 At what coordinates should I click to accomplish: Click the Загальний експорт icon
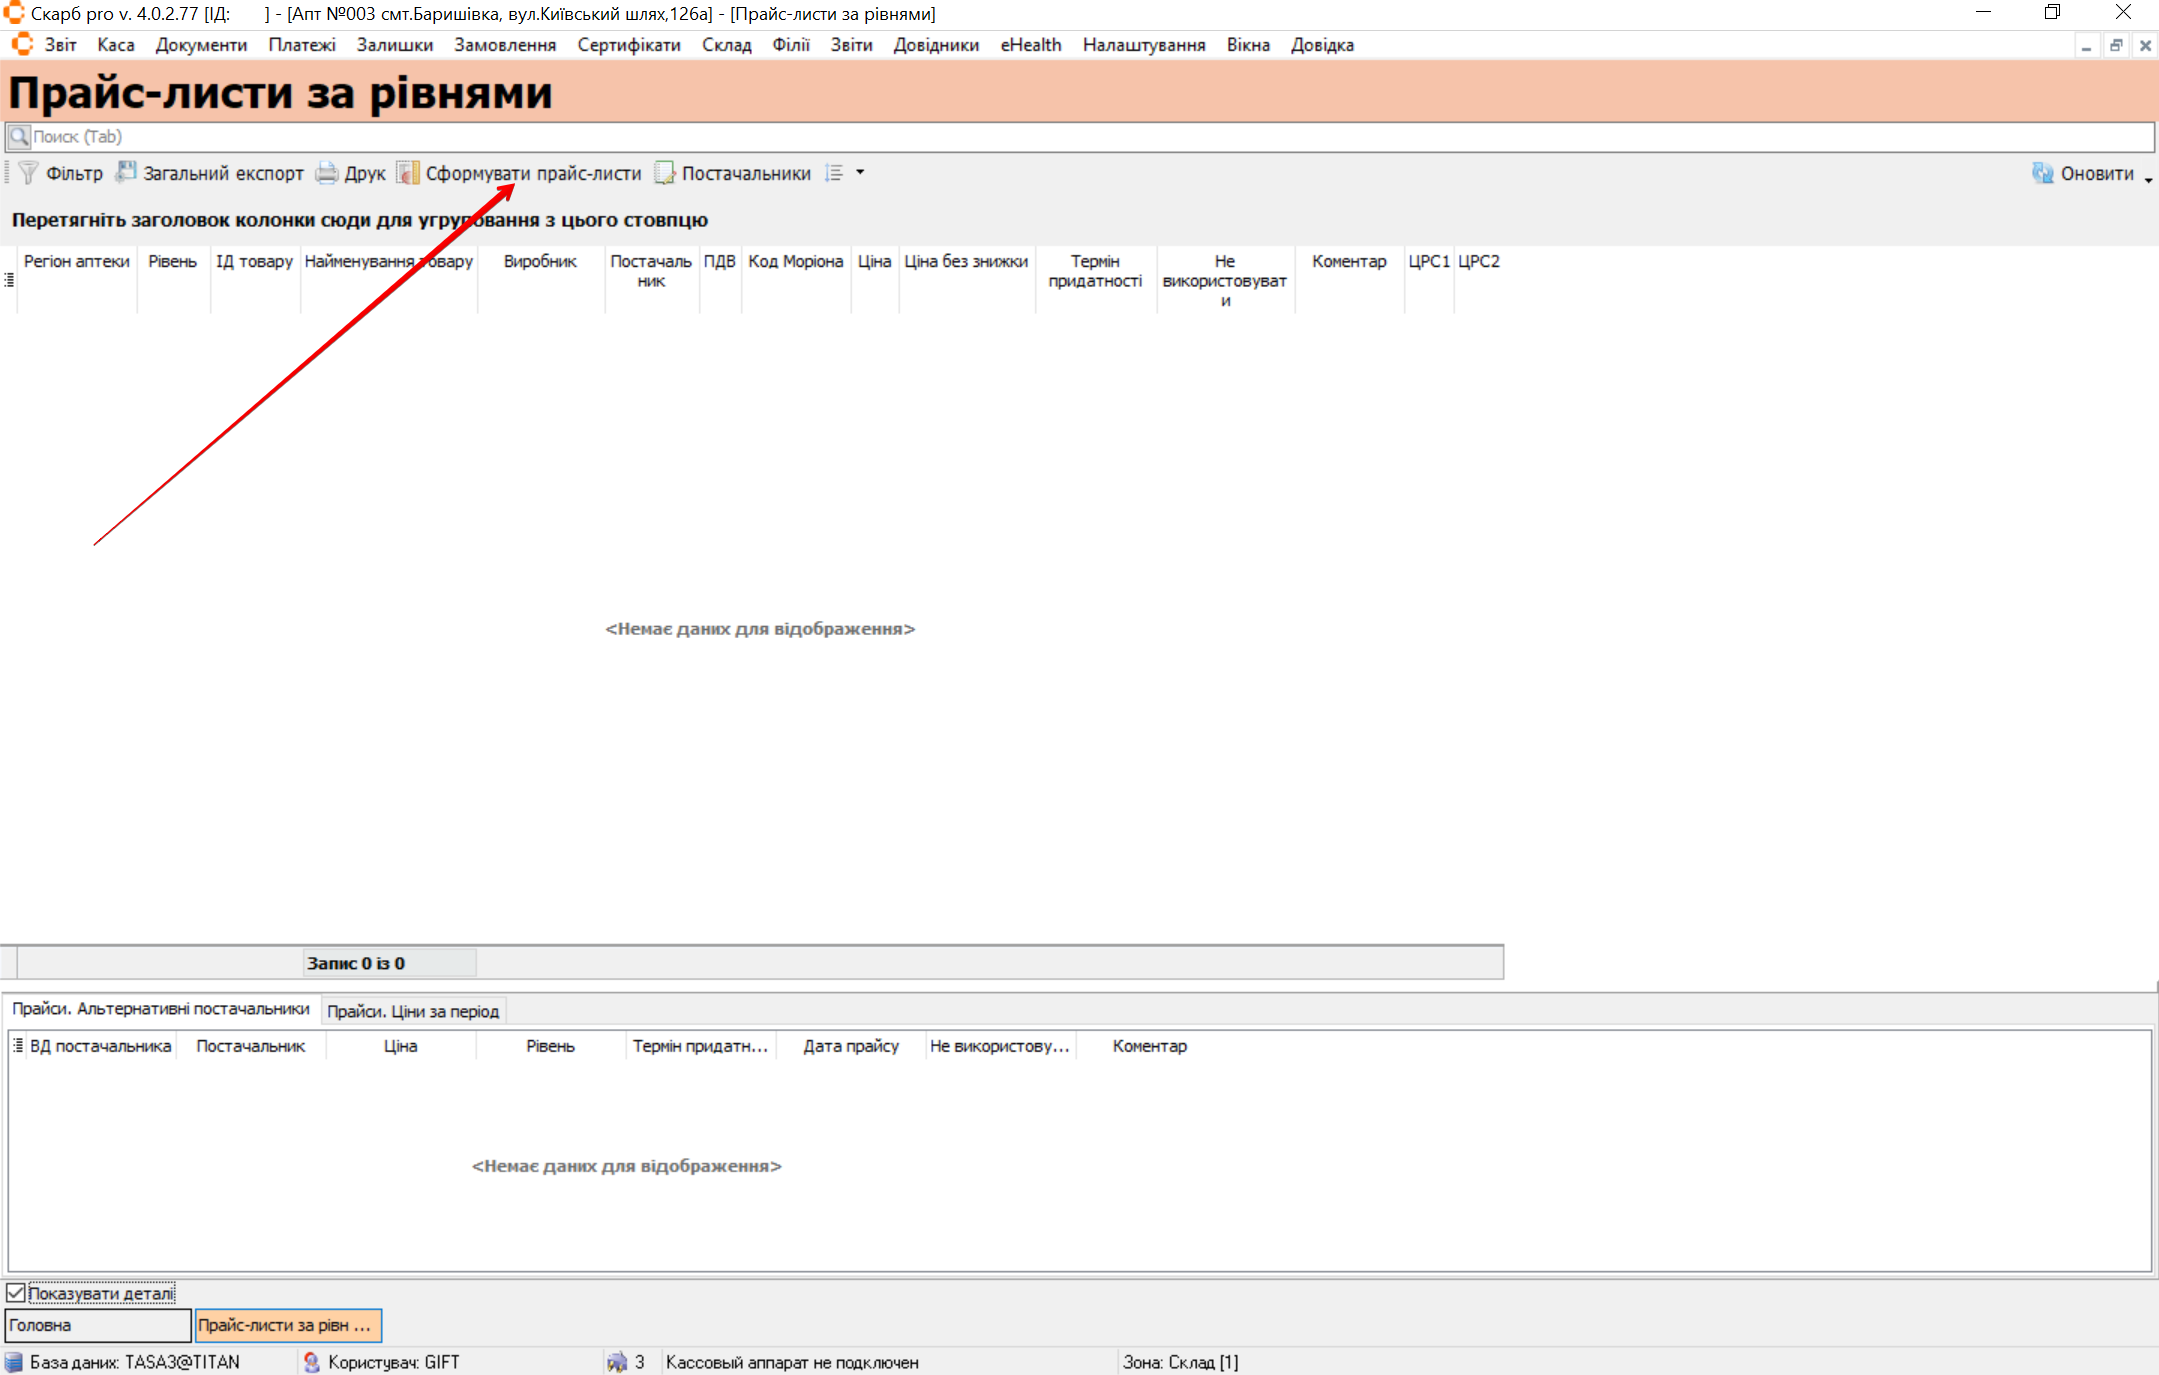[x=126, y=173]
